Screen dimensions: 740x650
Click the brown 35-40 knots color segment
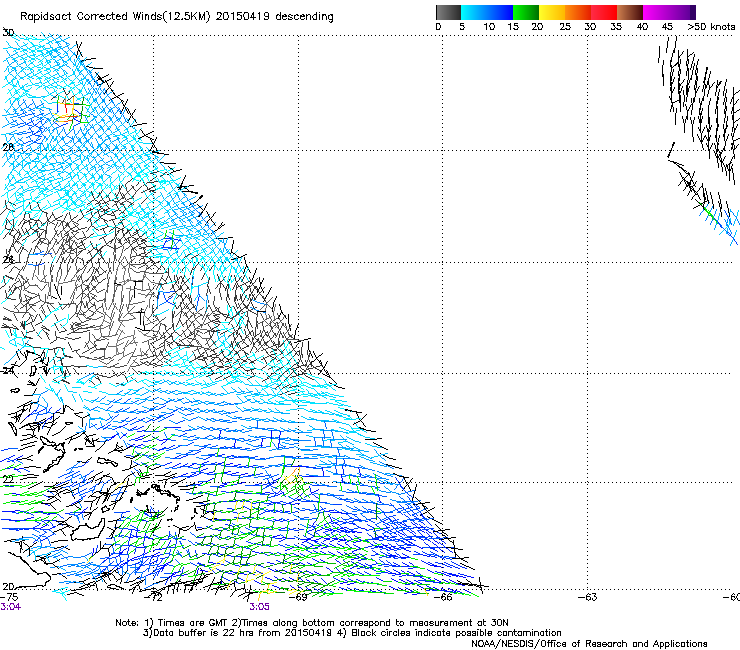630,12
